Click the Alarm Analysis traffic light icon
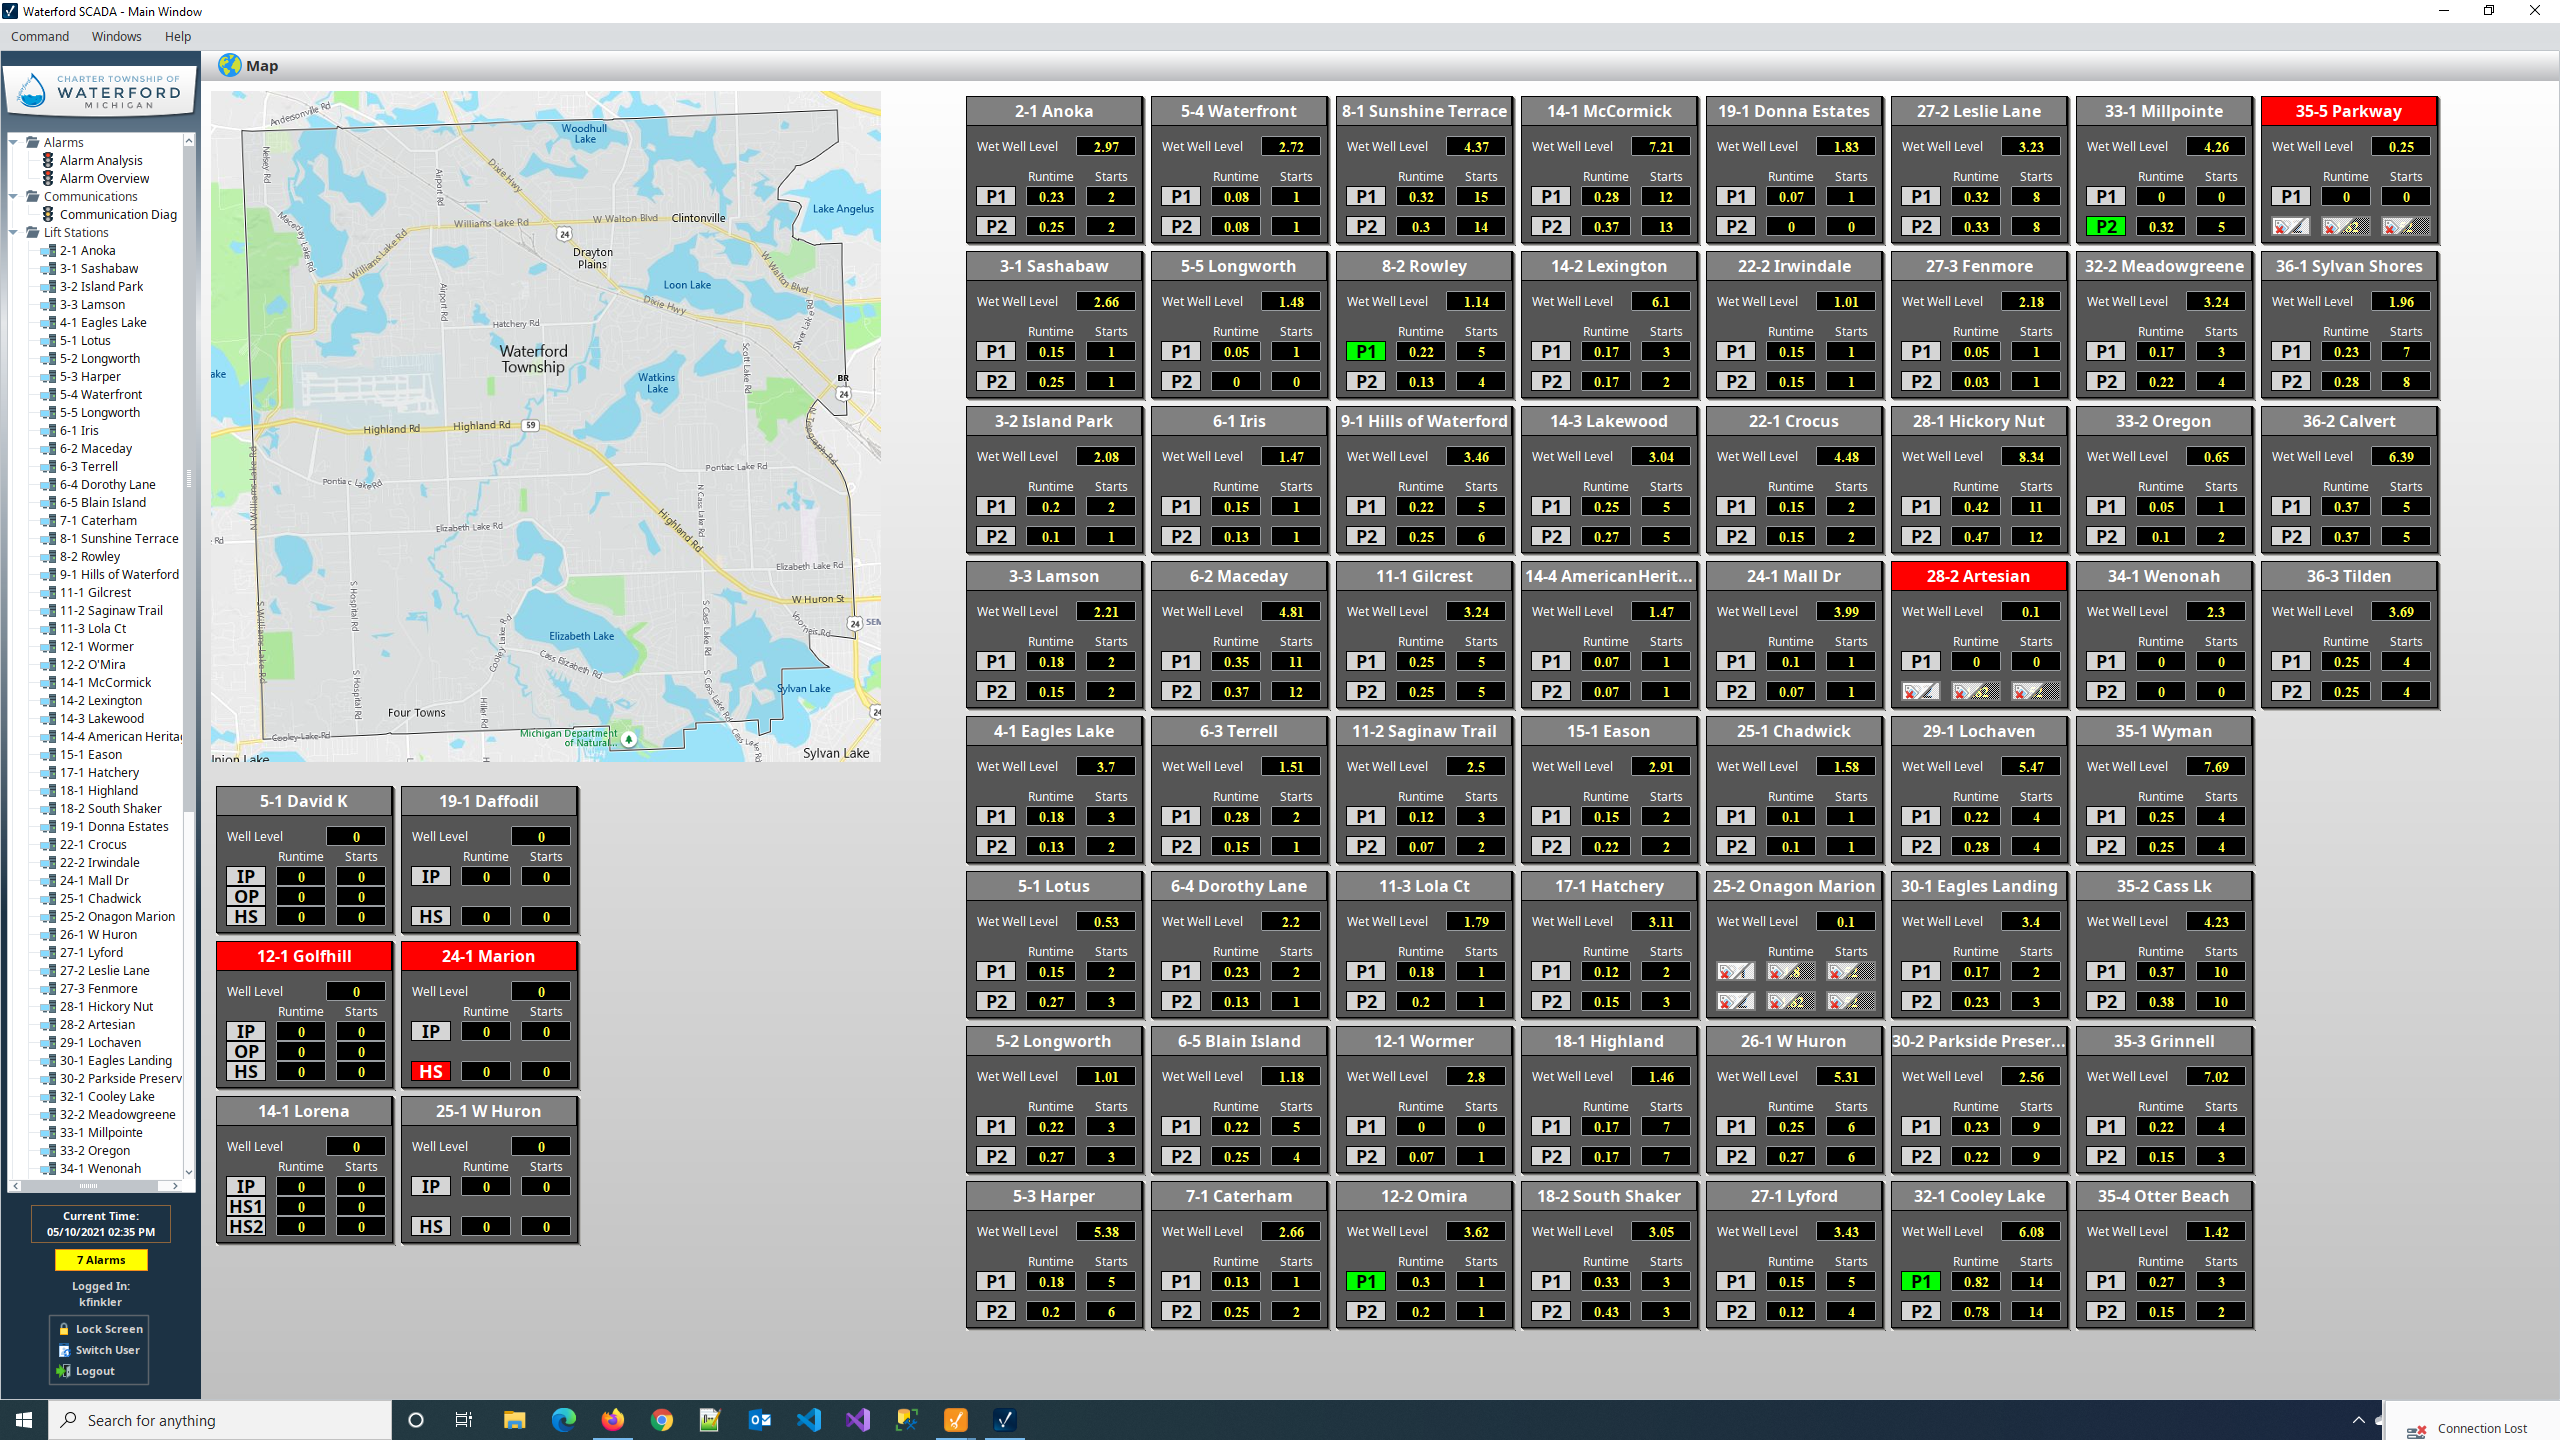Screen dimensions: 2560x1440 pyautogui.click(x=47, y=160)
